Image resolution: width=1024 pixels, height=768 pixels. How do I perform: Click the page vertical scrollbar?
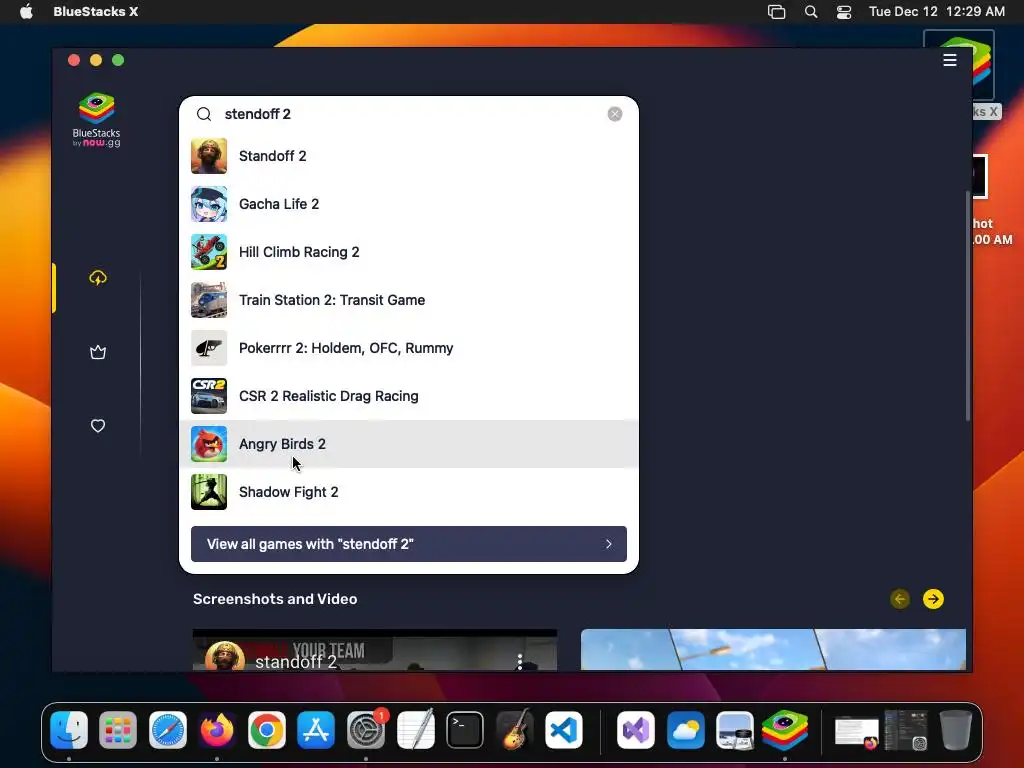968,306
